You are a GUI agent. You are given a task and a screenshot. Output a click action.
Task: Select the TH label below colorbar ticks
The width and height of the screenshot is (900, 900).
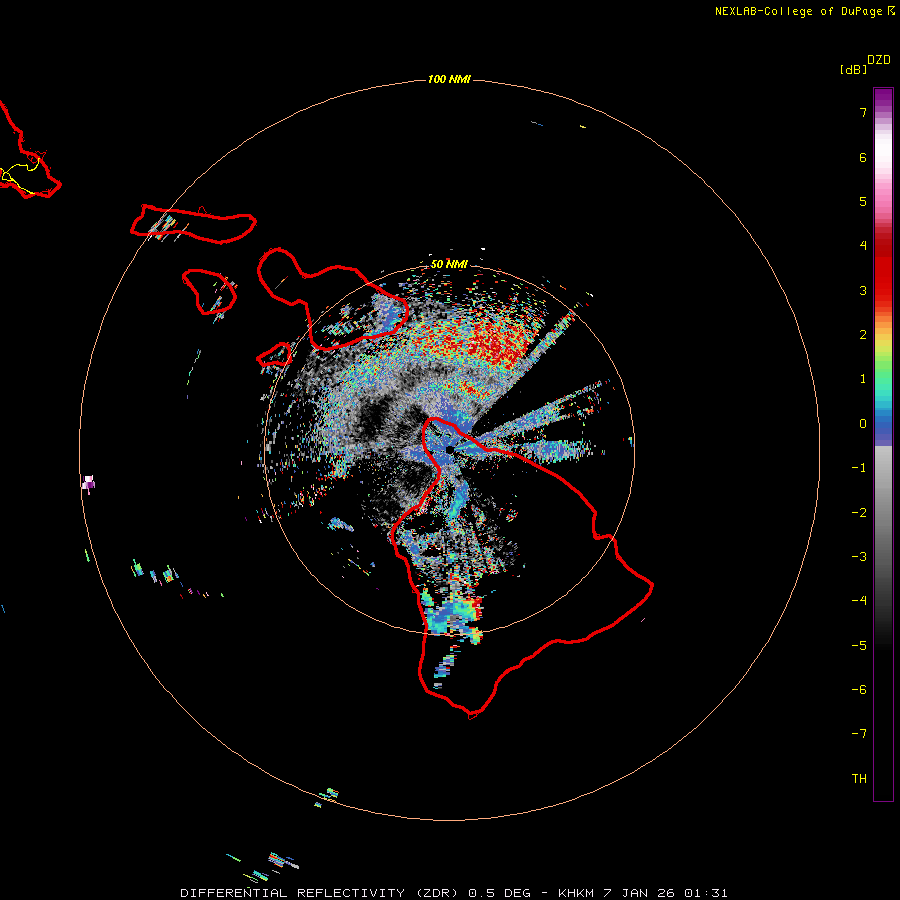click(x=859, y=779)
